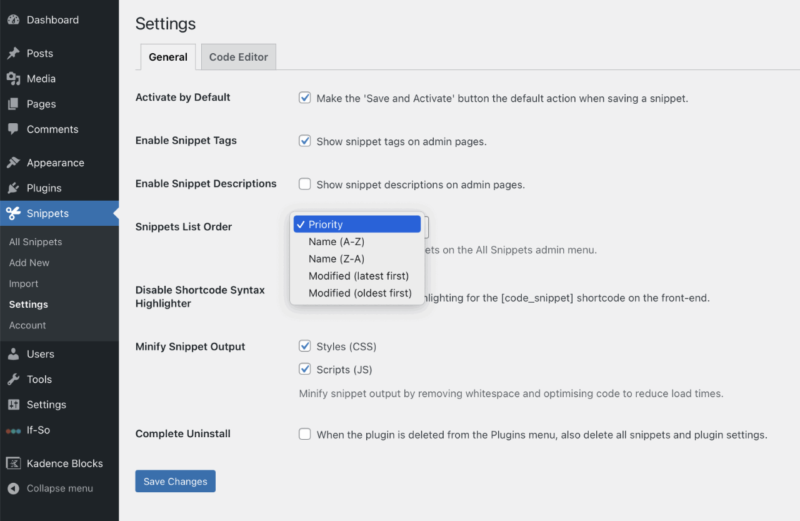Image resolution: width=800 pixels, height=521 pixels.
Task: Open Media via its sidebar icon
Action: (13, 79)
